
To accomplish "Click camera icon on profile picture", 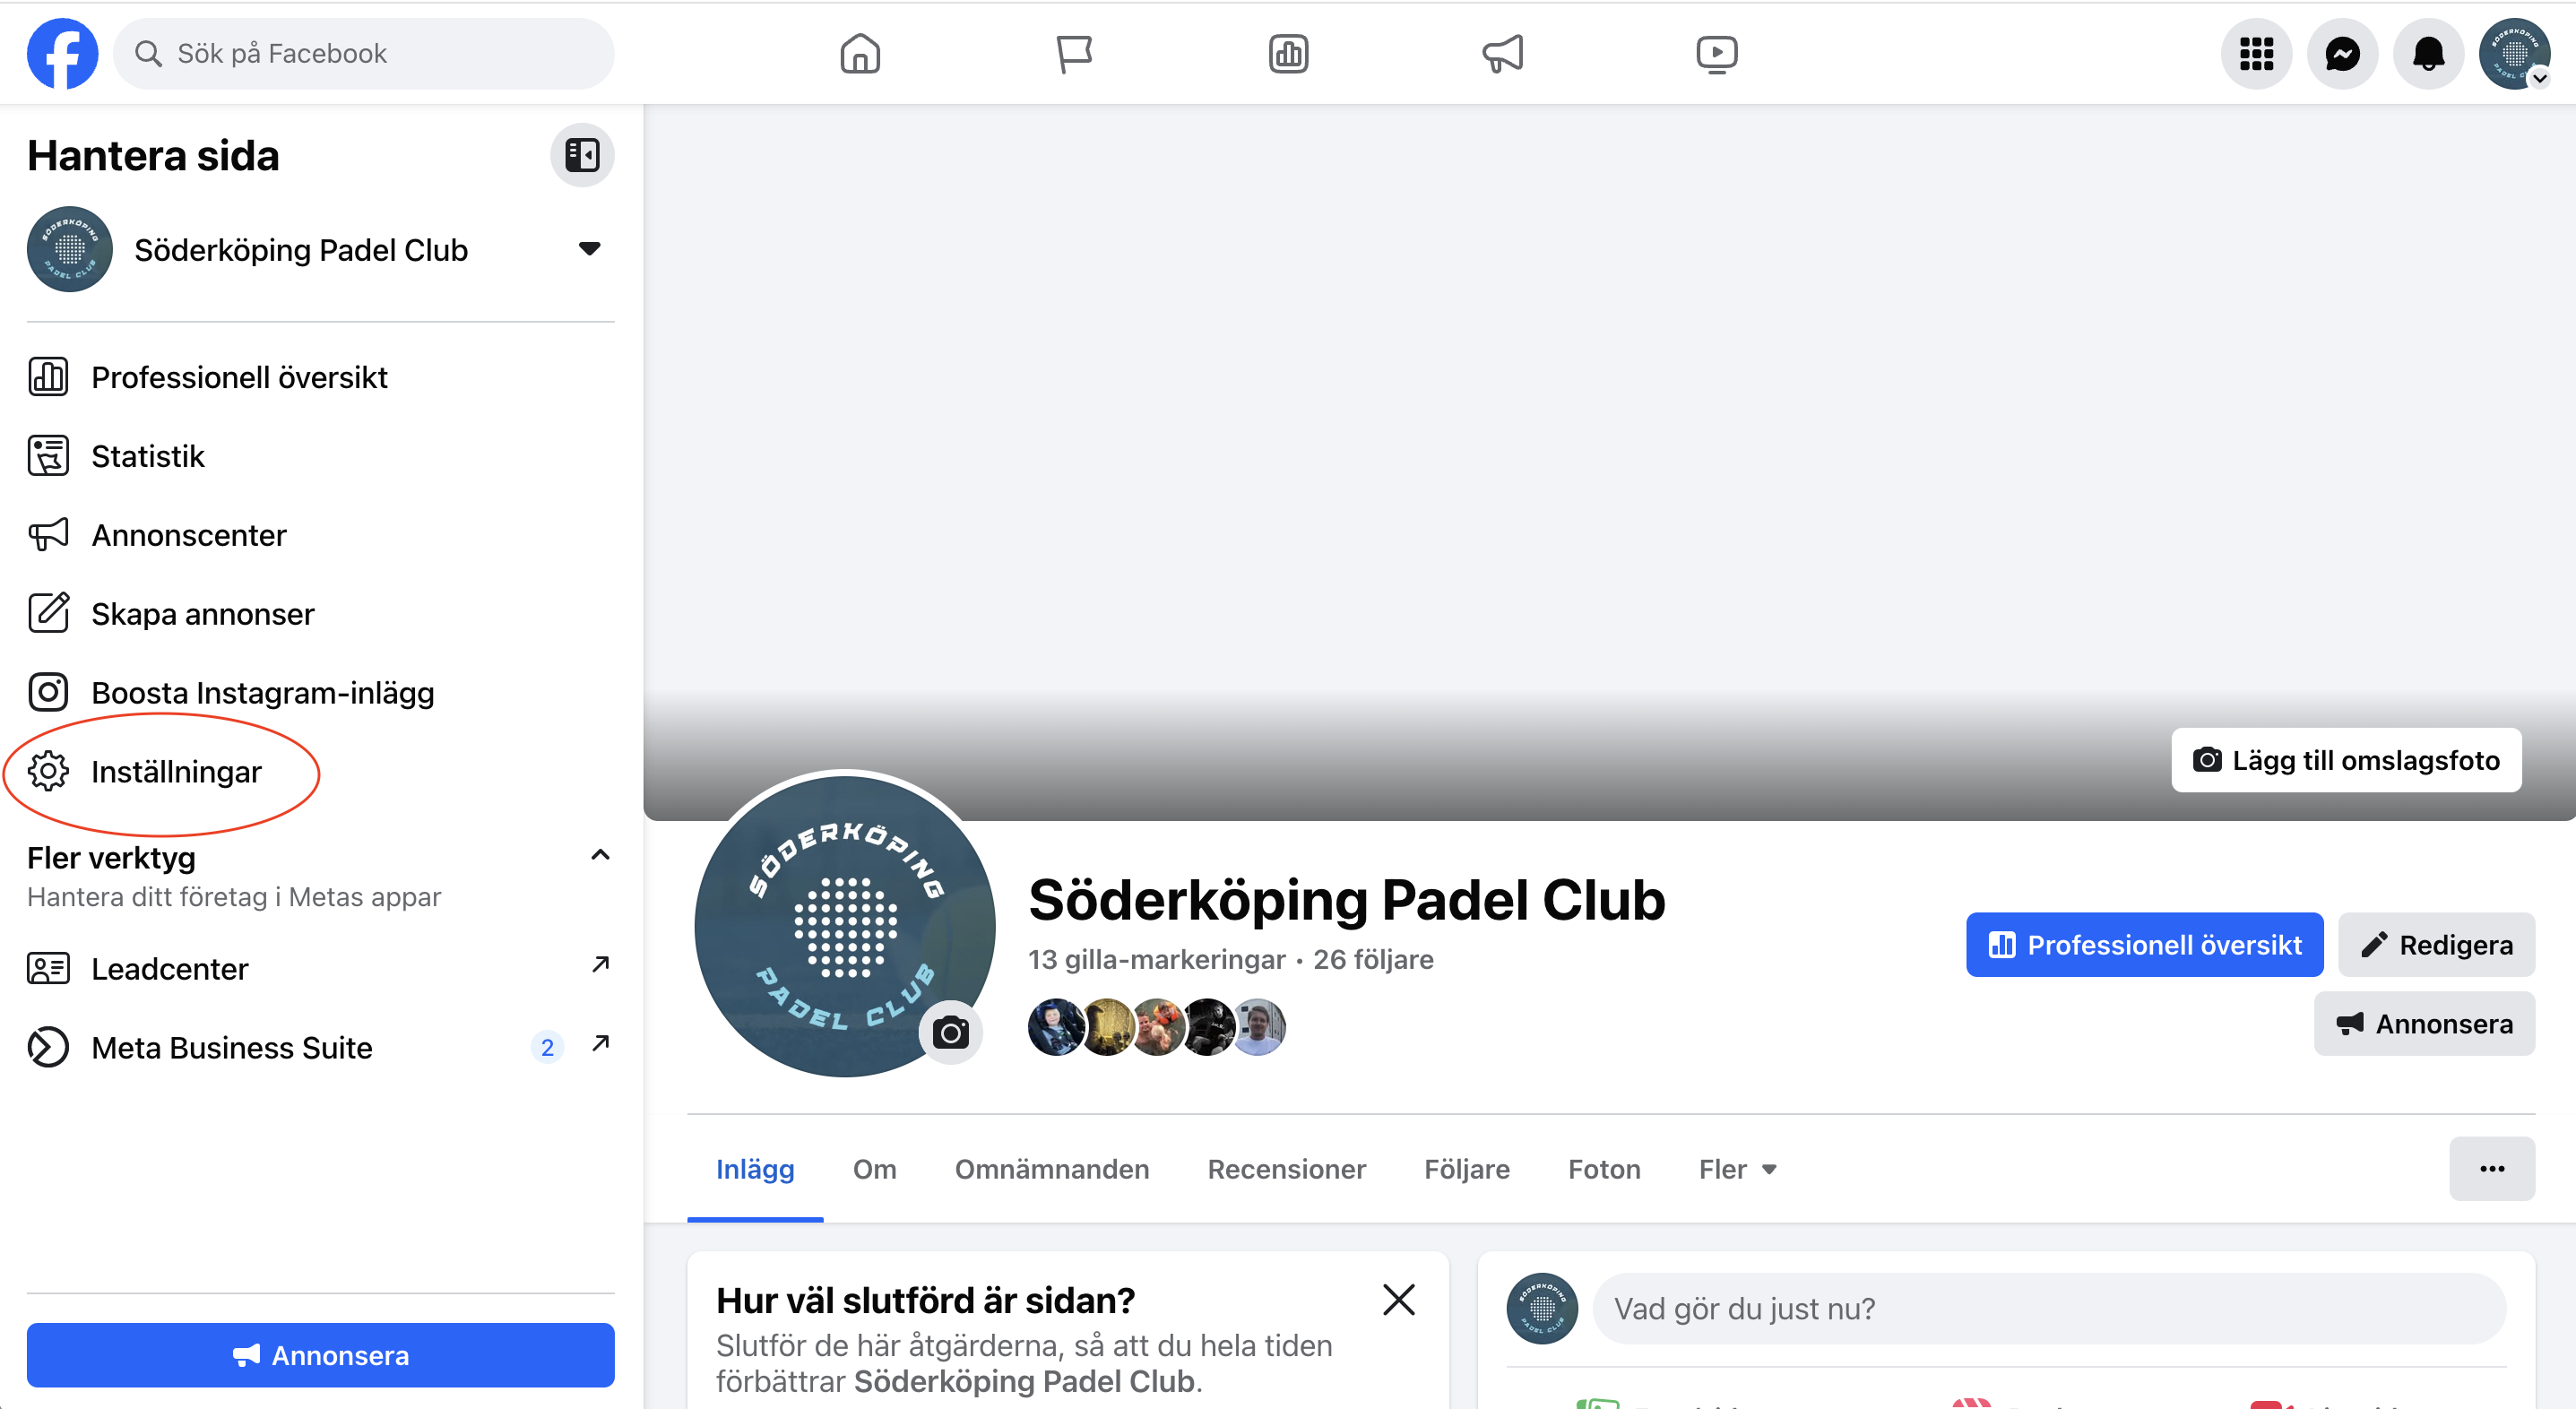I will pos(950,1032).
